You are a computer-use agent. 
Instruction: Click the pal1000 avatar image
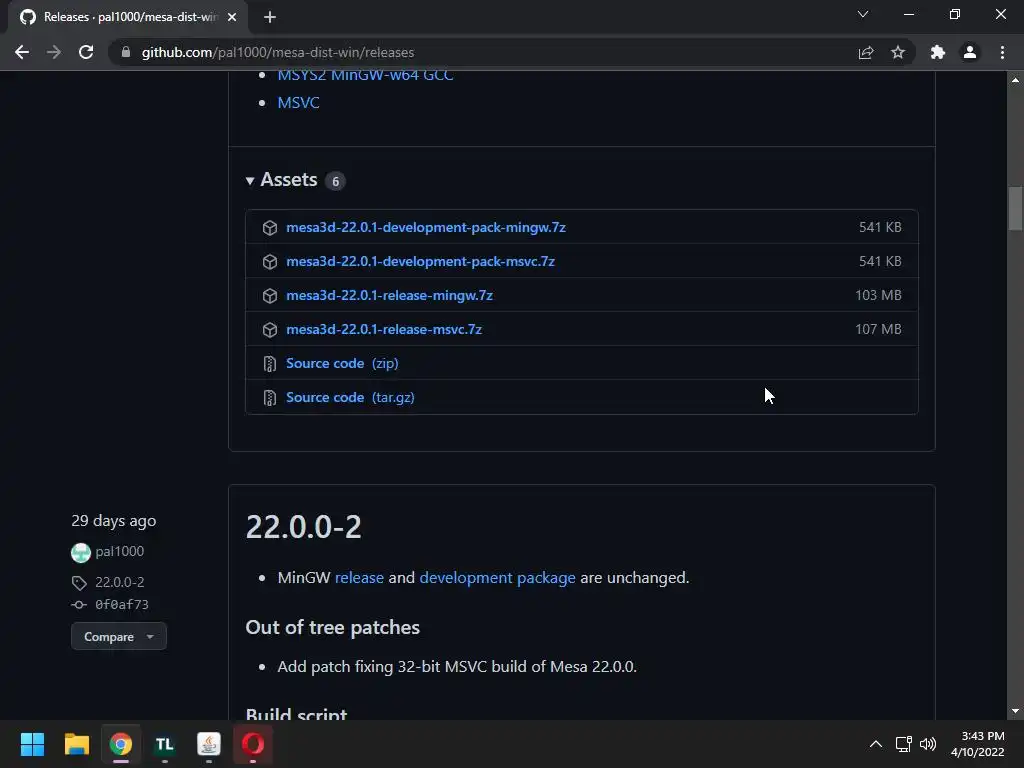pos(81,552)
